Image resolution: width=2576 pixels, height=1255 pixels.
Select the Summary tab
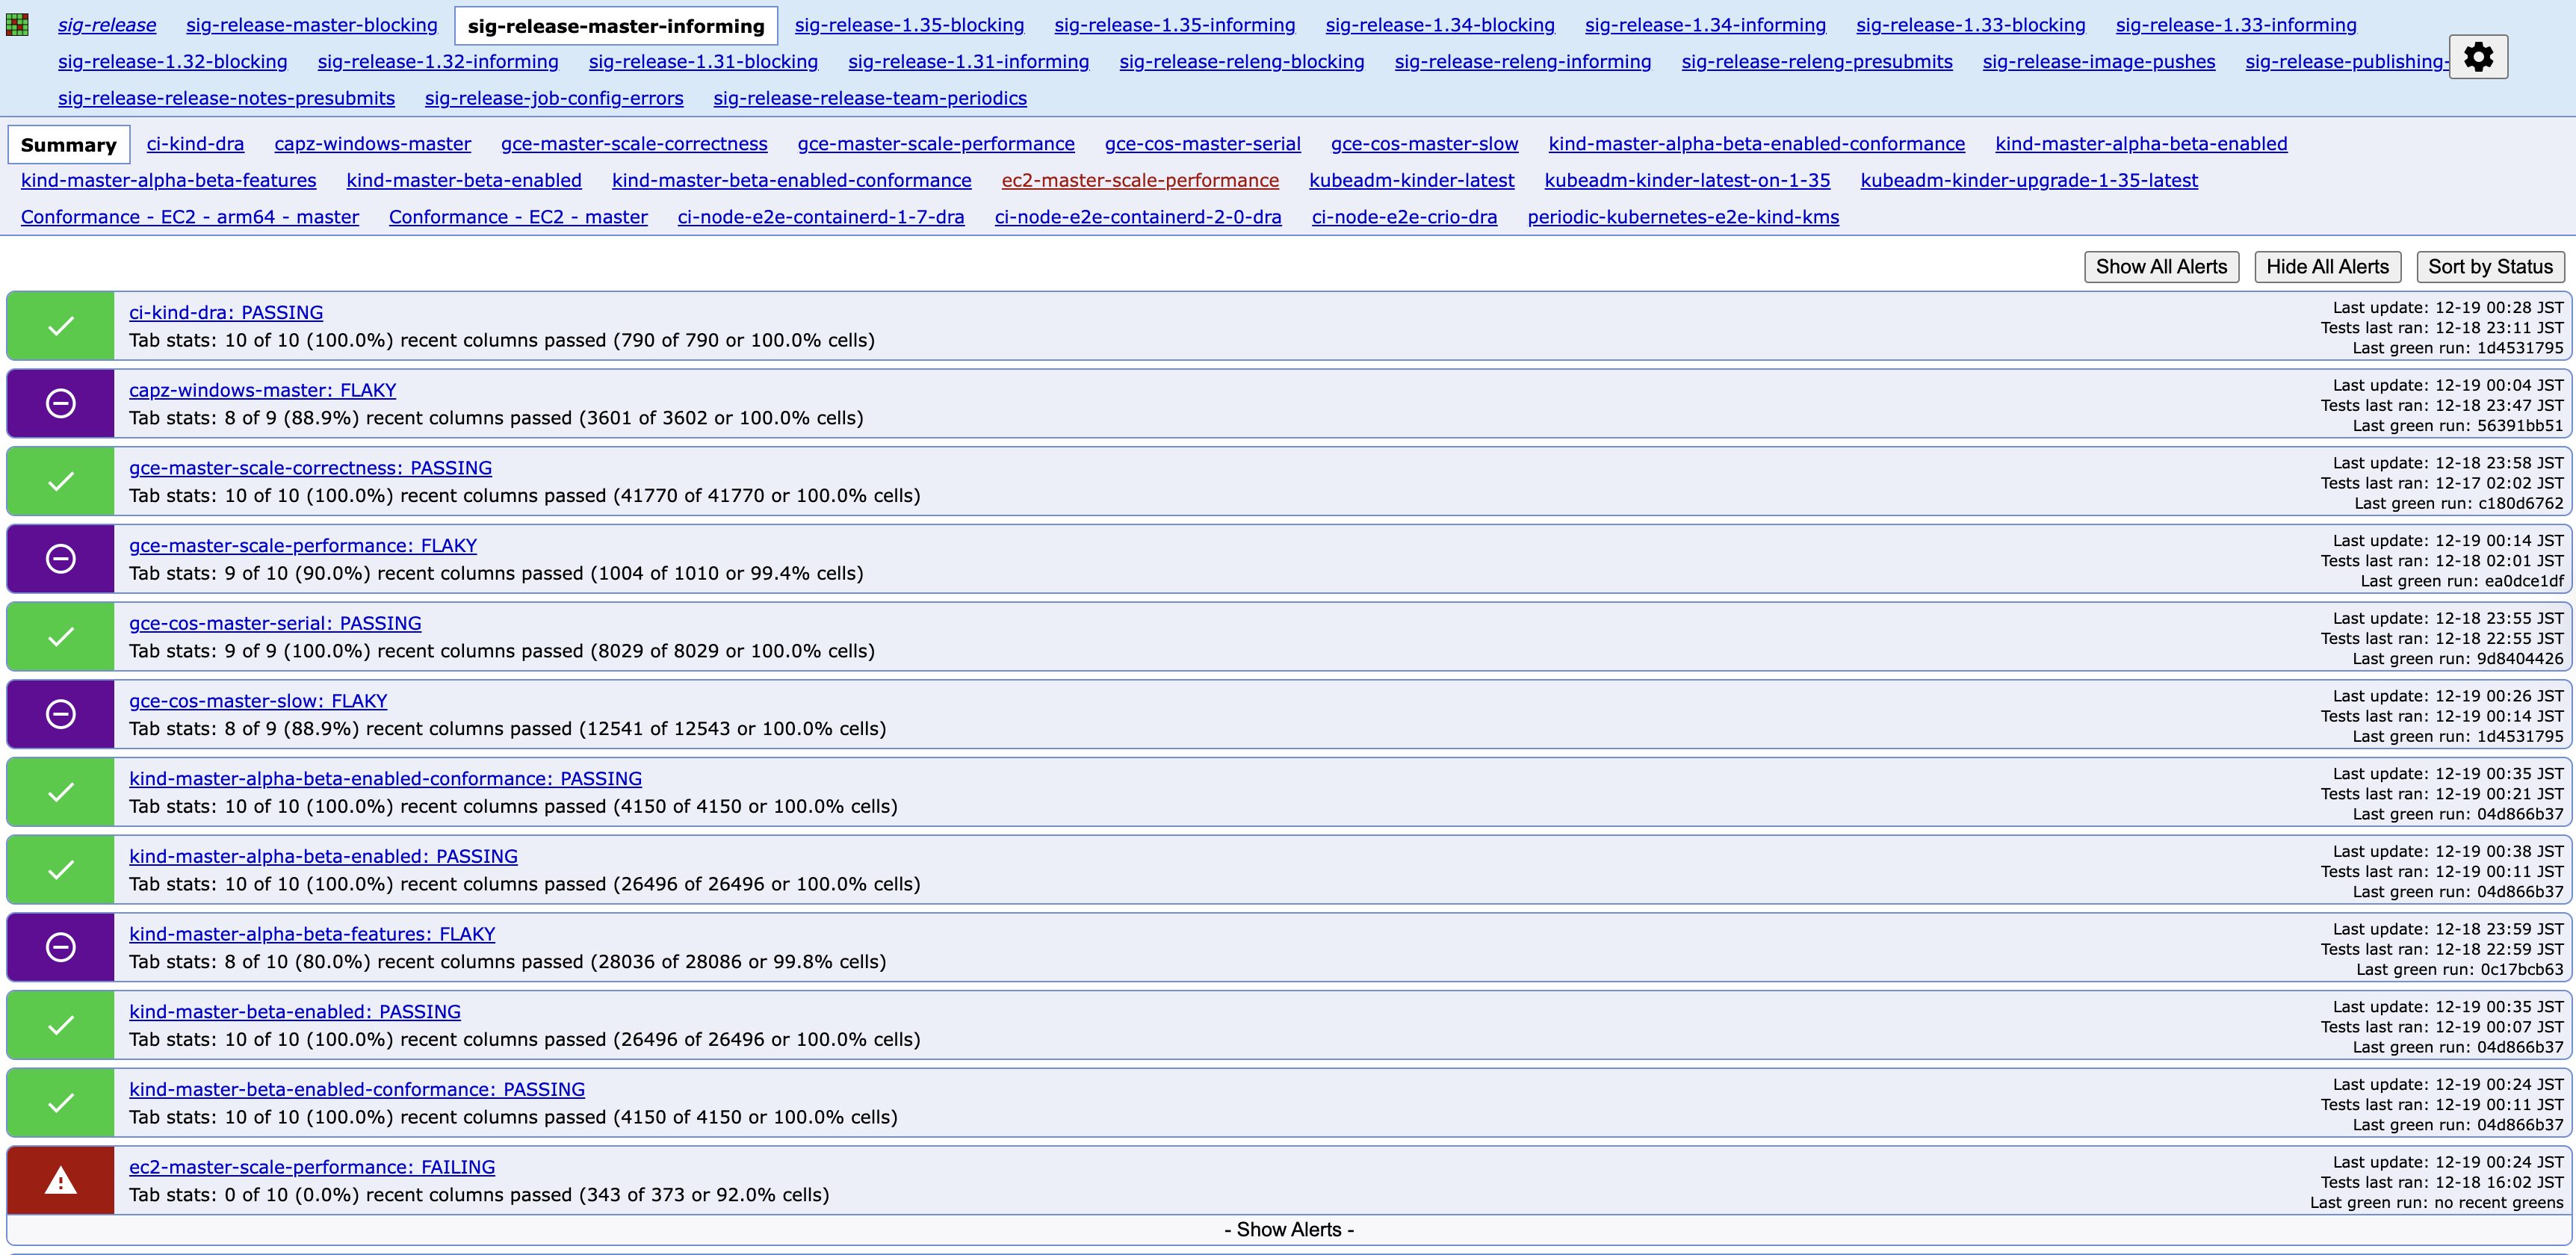69,144
